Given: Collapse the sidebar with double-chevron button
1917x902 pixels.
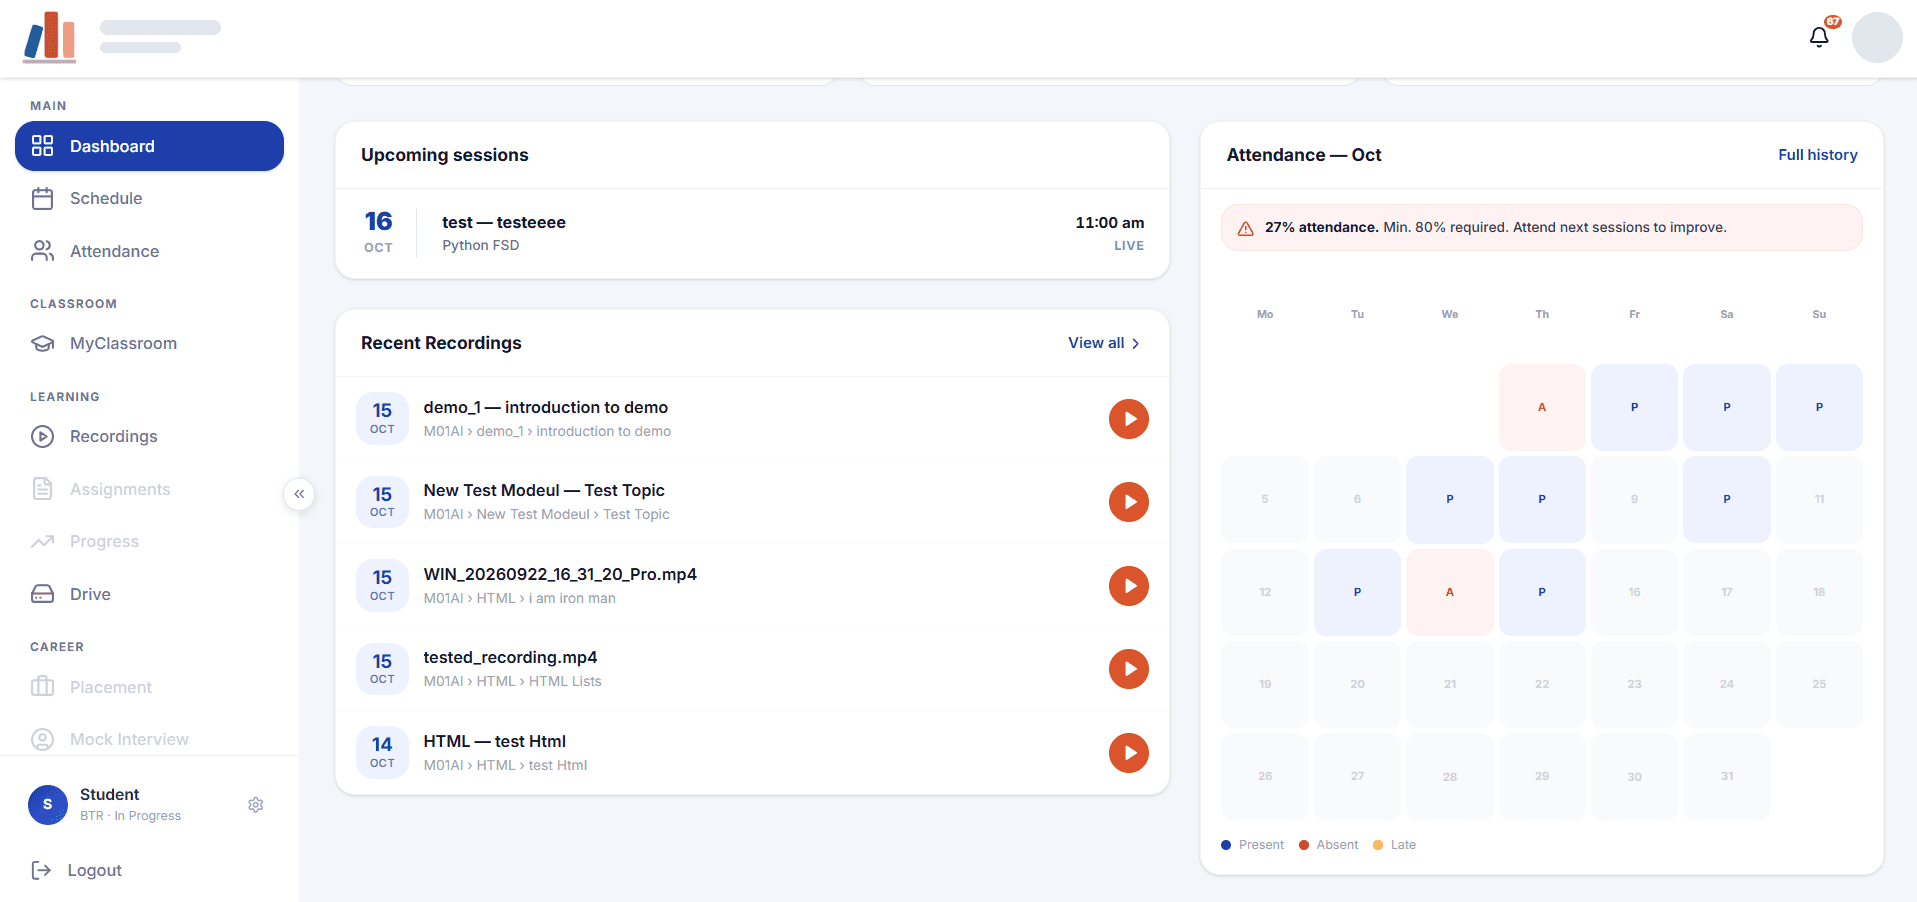Looking at the screenshot, I should point(299,494).
